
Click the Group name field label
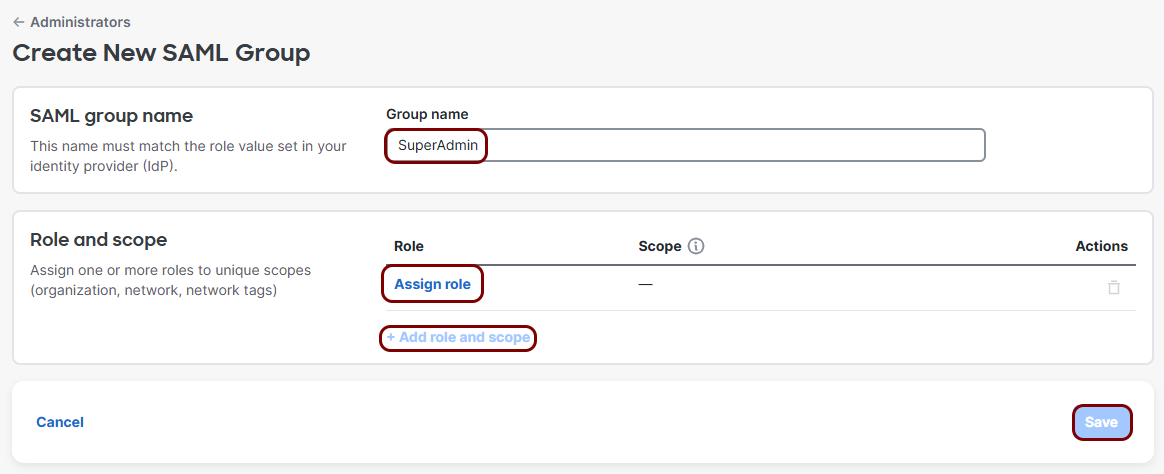point(427,114)
